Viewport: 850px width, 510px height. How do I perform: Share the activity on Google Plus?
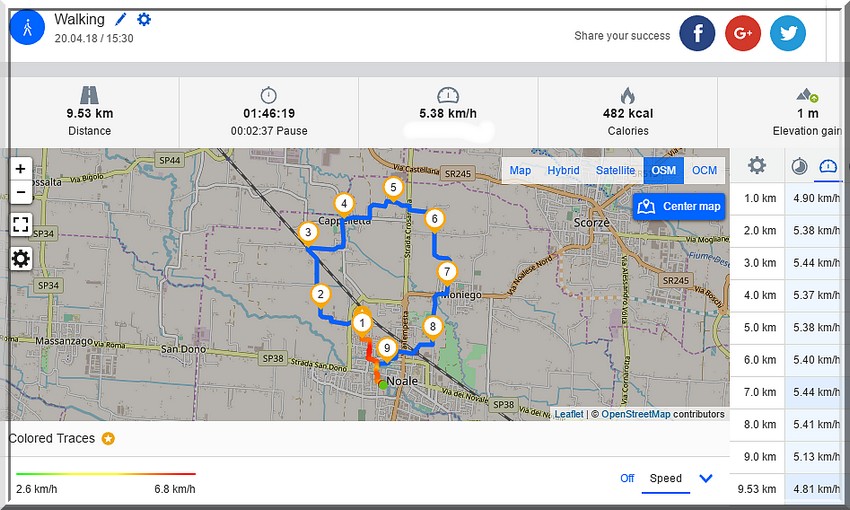pos(743,34)
